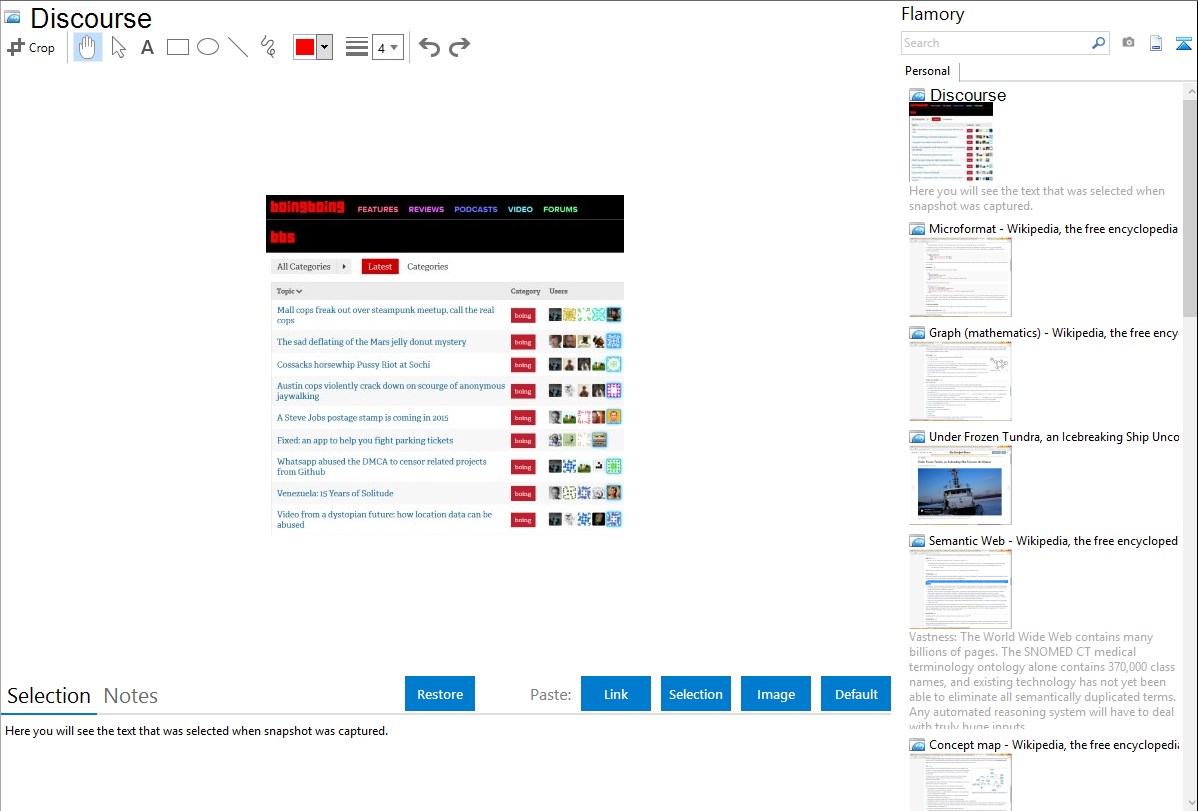The image size is (1198, 811).
Task: Pick the straight line tool
Action: tap(238, 47)
